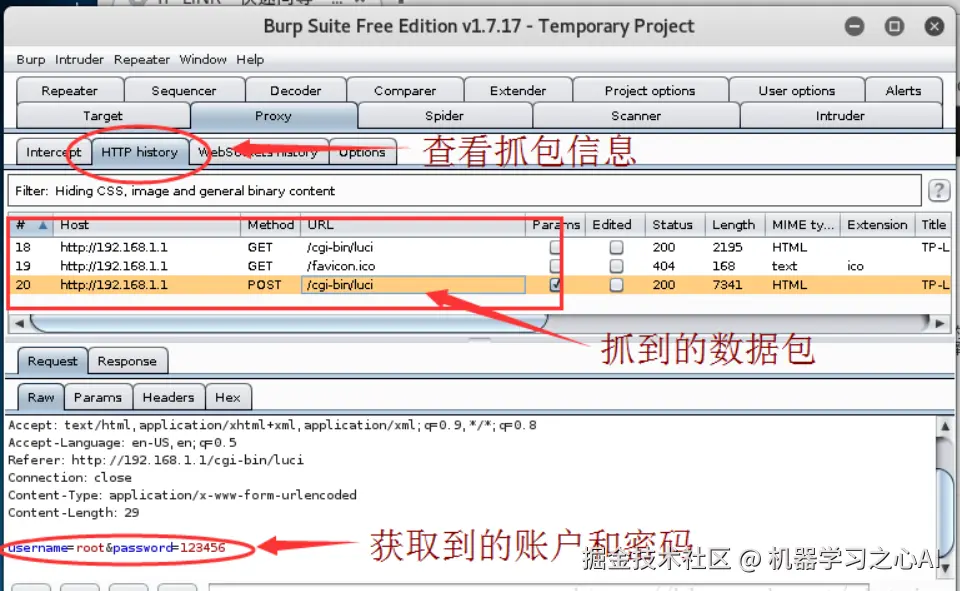Open the Intercept sub-tab
960x591 pixels.
[54, 152]
